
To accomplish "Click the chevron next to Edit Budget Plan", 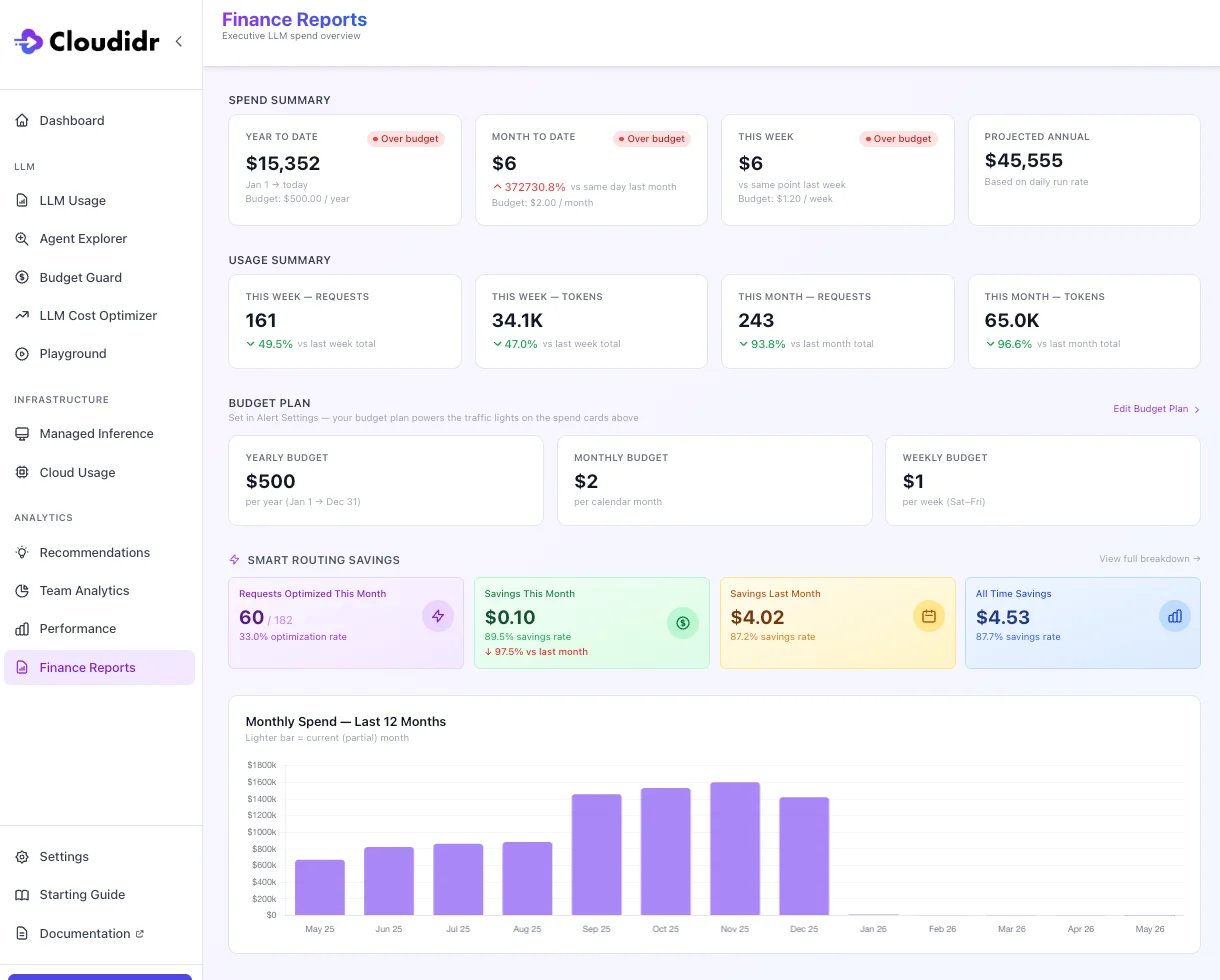I will [1197, 409].
